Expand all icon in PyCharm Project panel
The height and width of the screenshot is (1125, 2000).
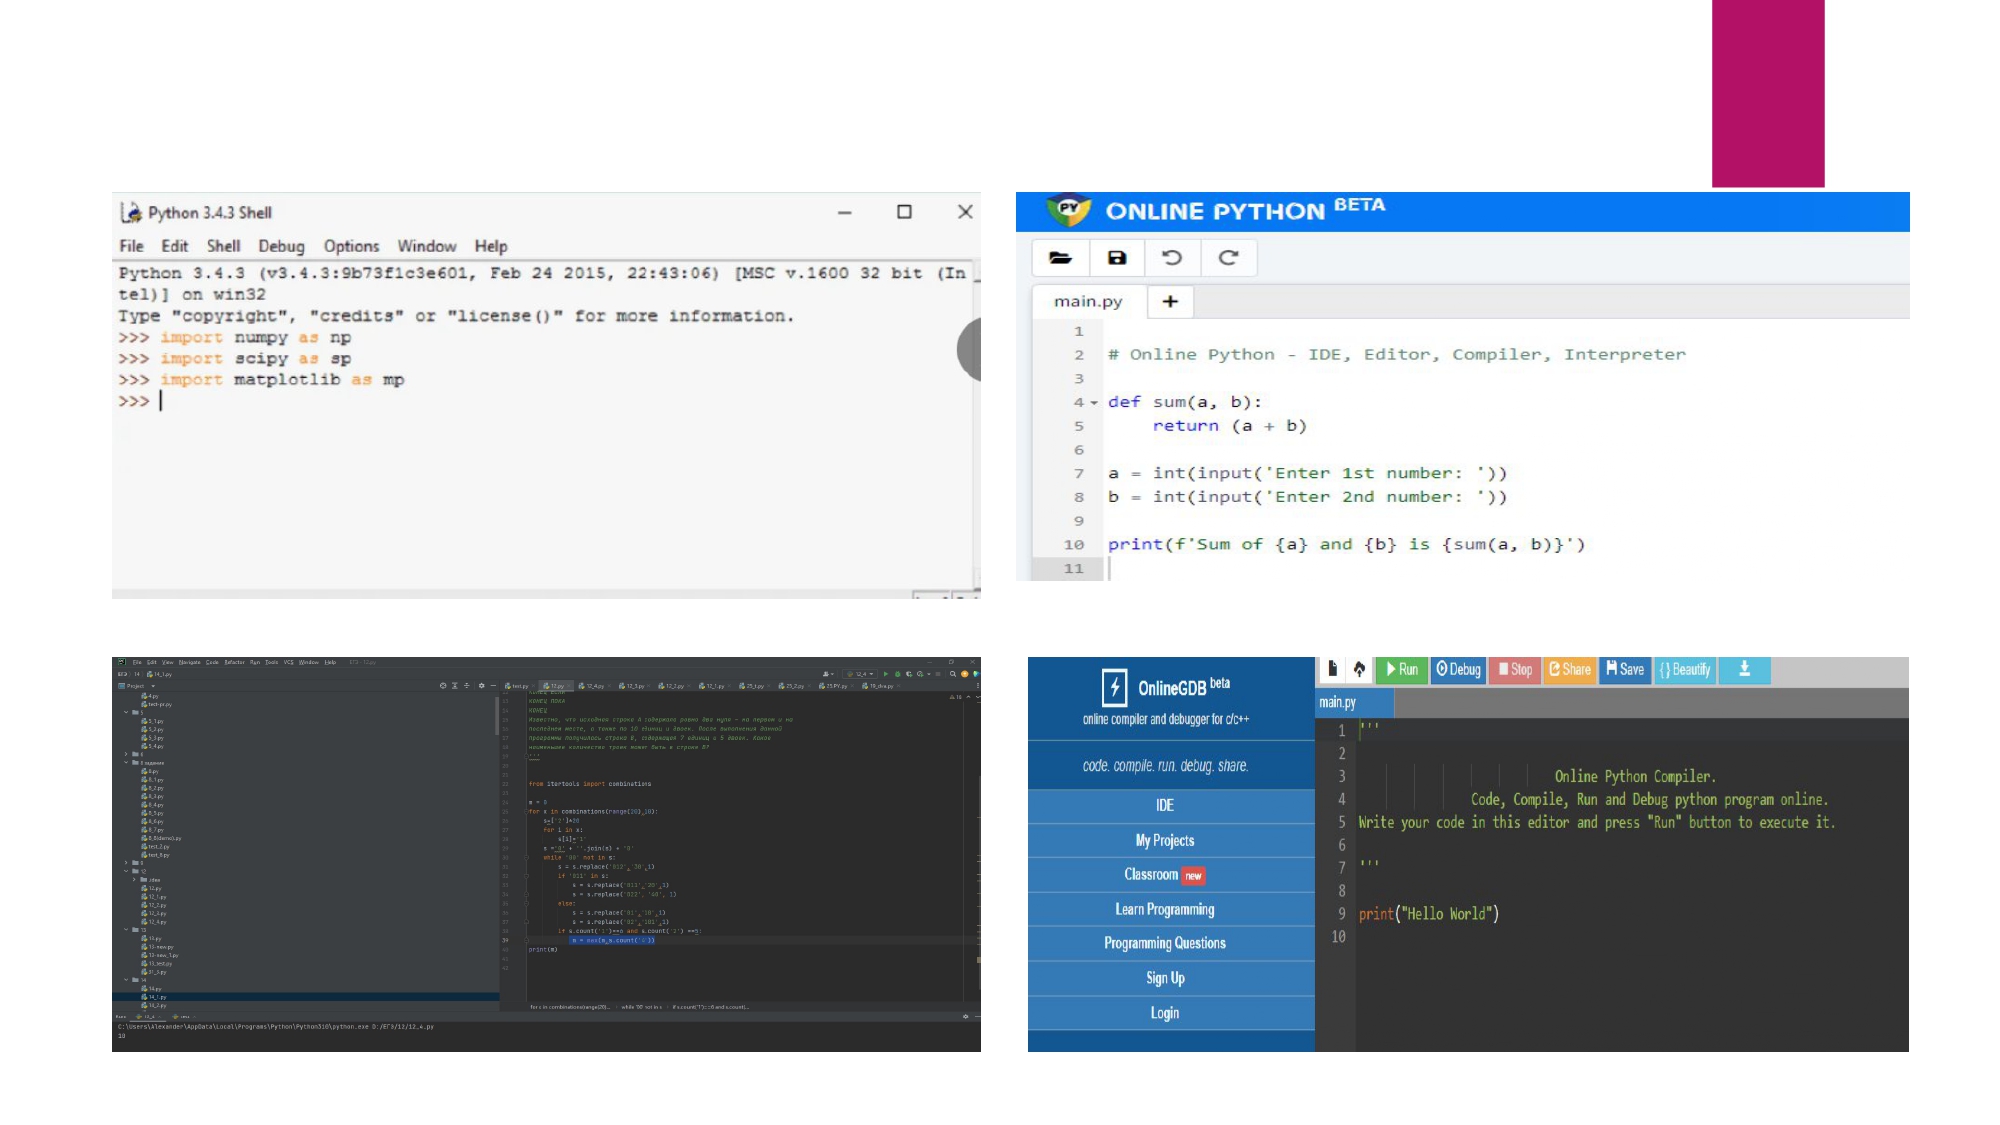[455, 686]
